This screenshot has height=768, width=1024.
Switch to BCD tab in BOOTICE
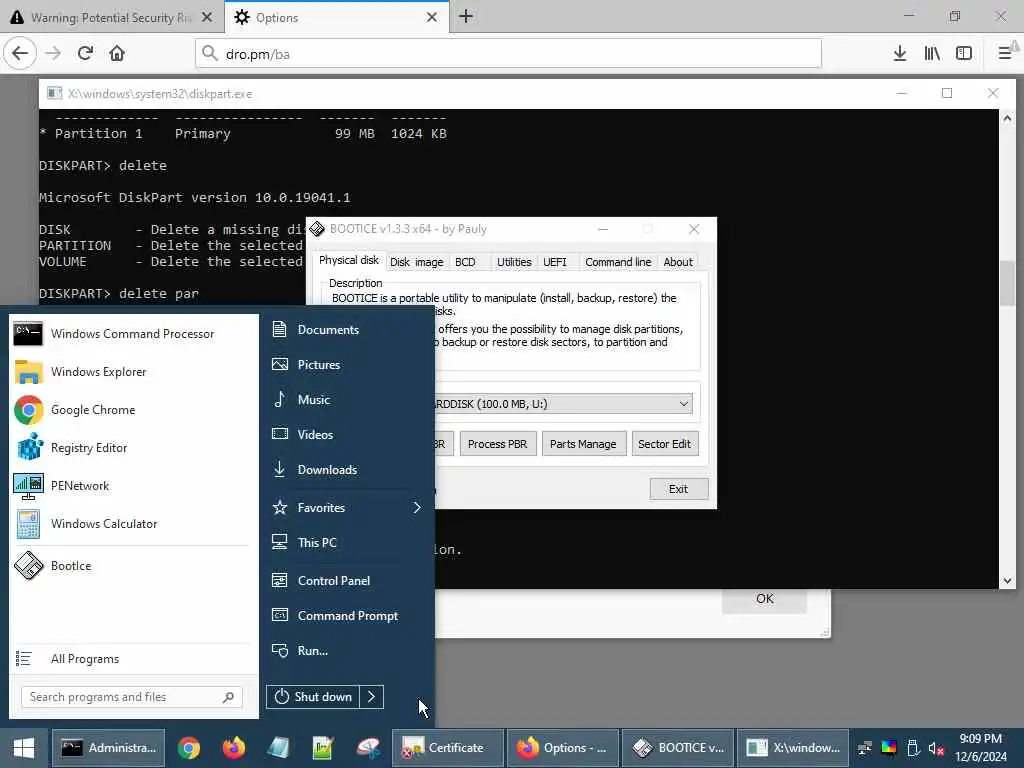click(465, 262)
